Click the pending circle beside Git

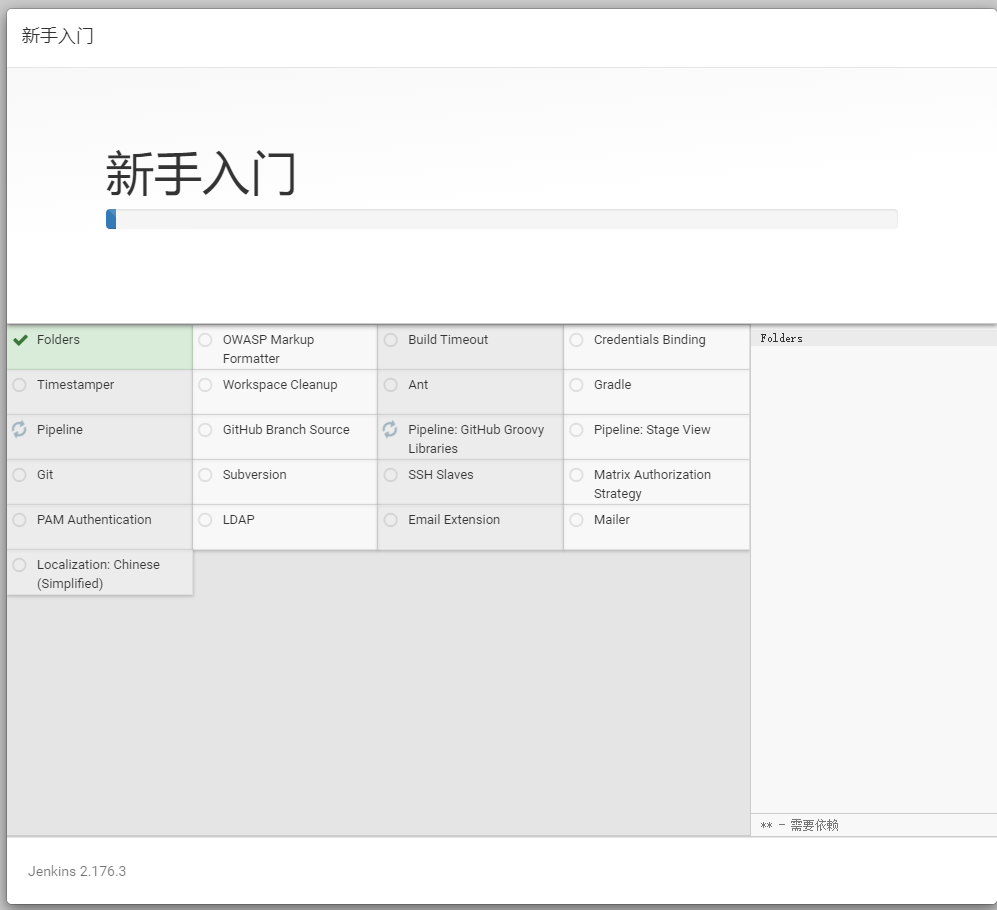pyautogui.click(x=20, y=475)
